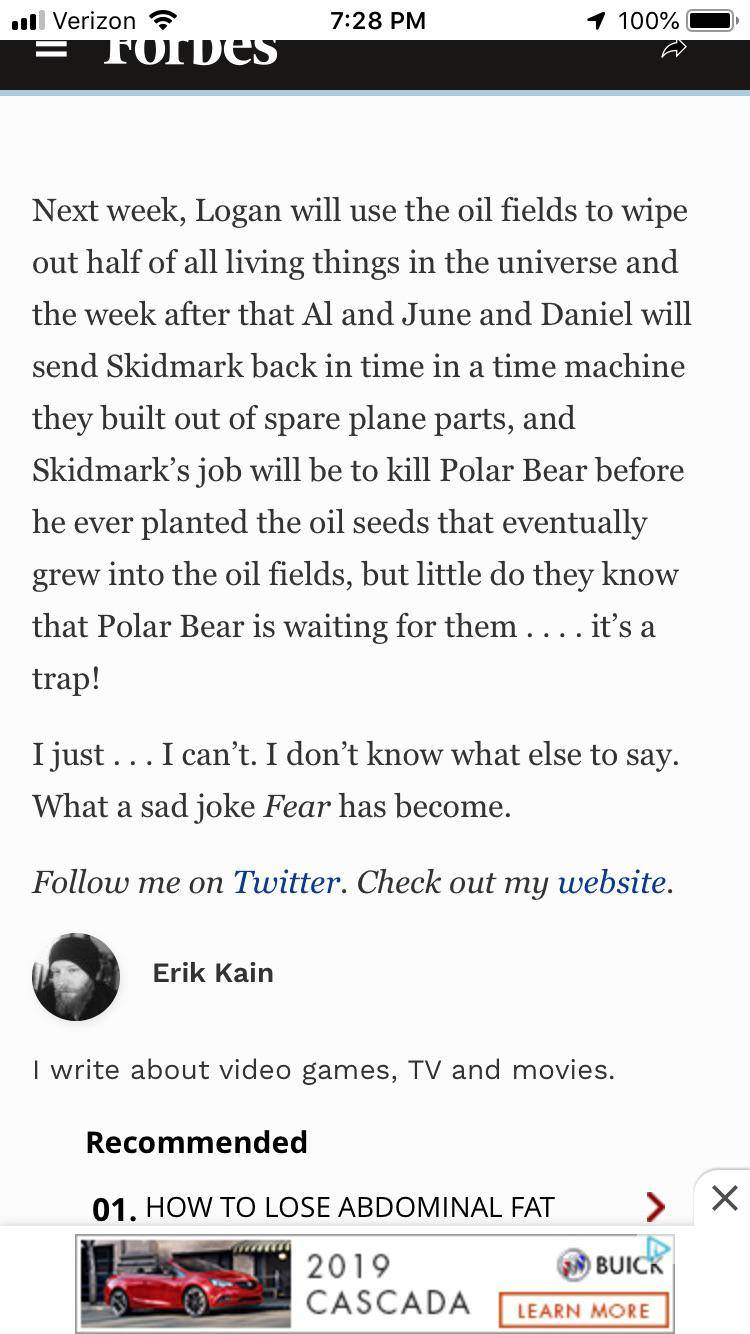The width and height of the screenshot is (750, 1334).
Task: Tap the 7:28 PM clock
Action: coord(376,20)
